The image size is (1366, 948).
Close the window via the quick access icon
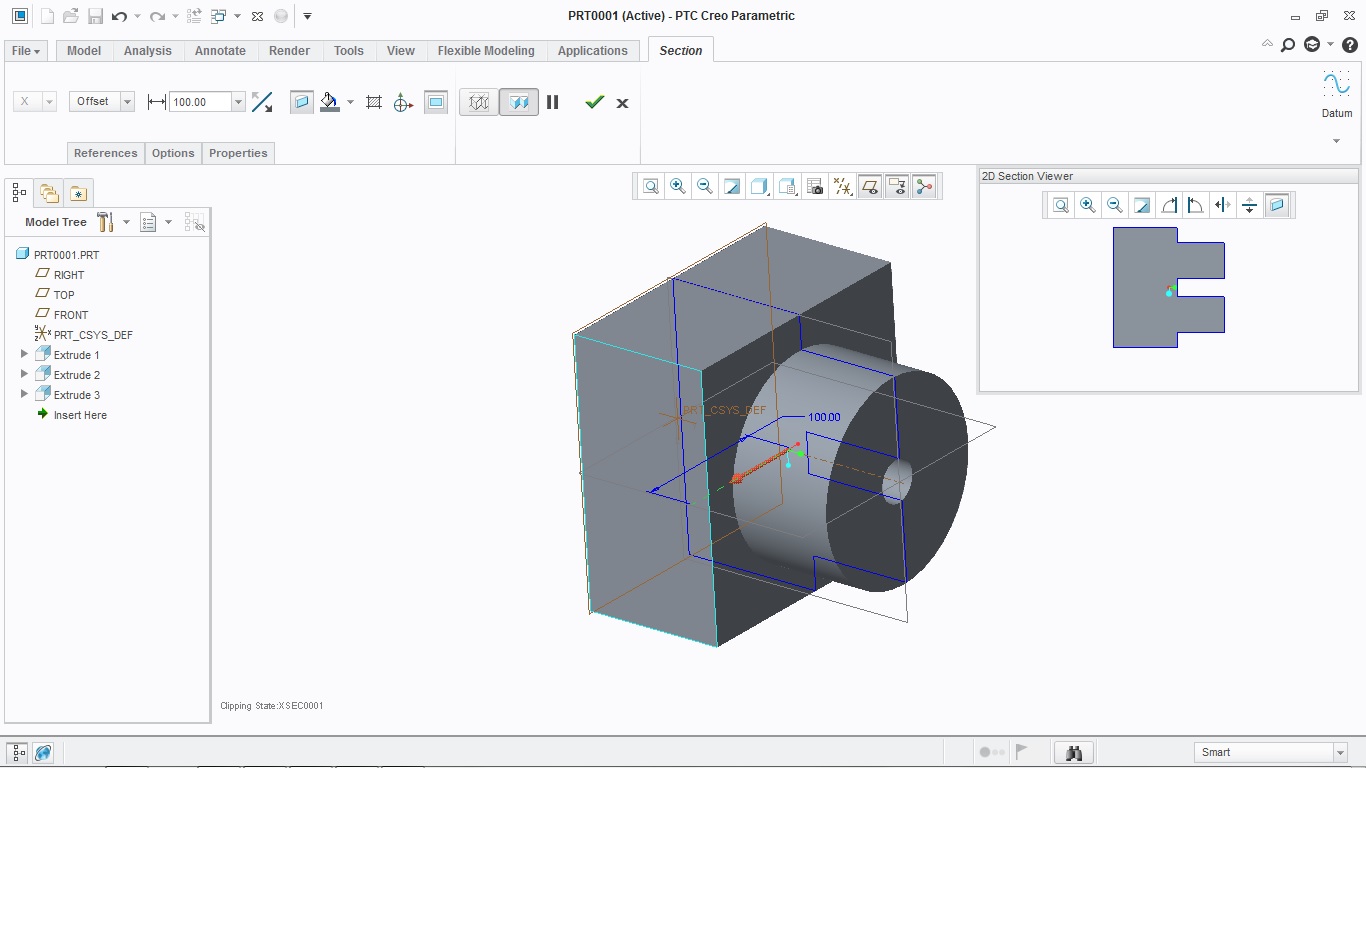(x=257, y=16)
